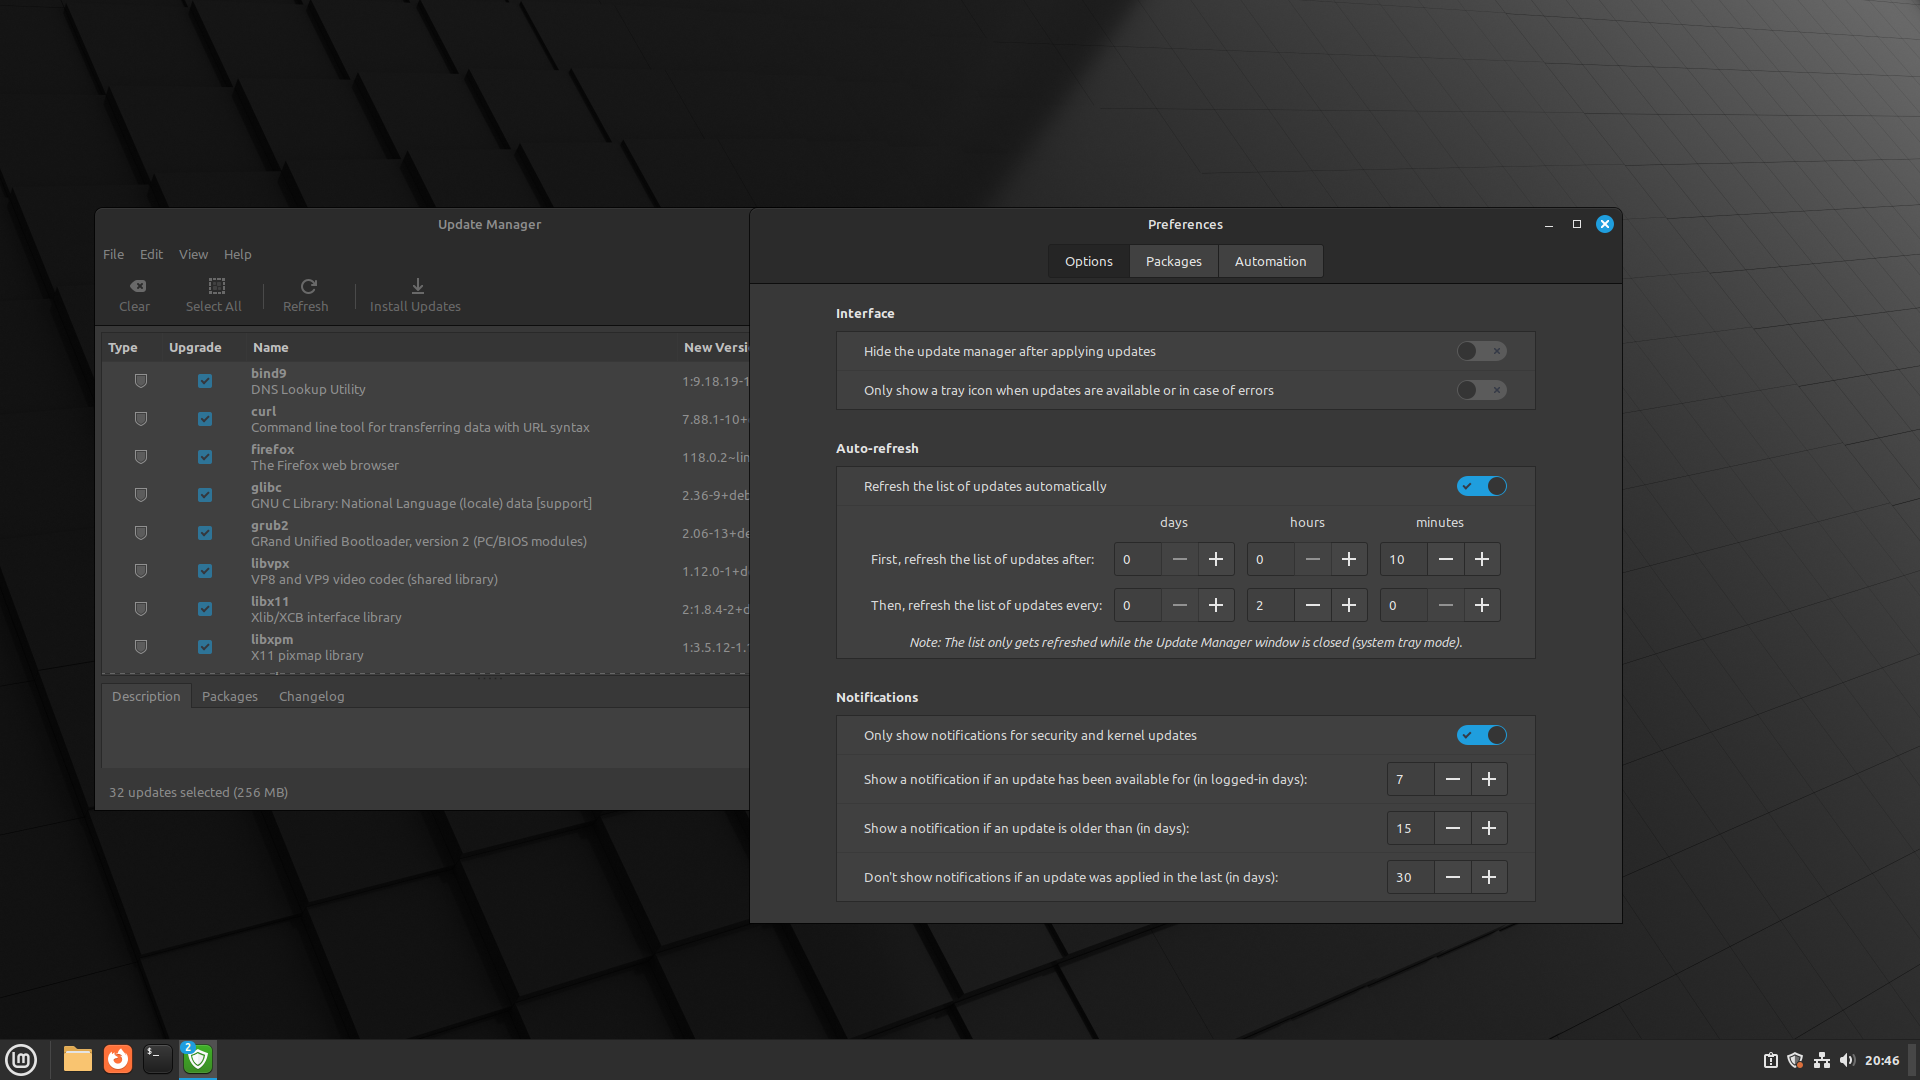Viewport: 1920px width, 1080px height.
Task: Switch to the Packages tab in Preferences
Action: point(1173,261)
